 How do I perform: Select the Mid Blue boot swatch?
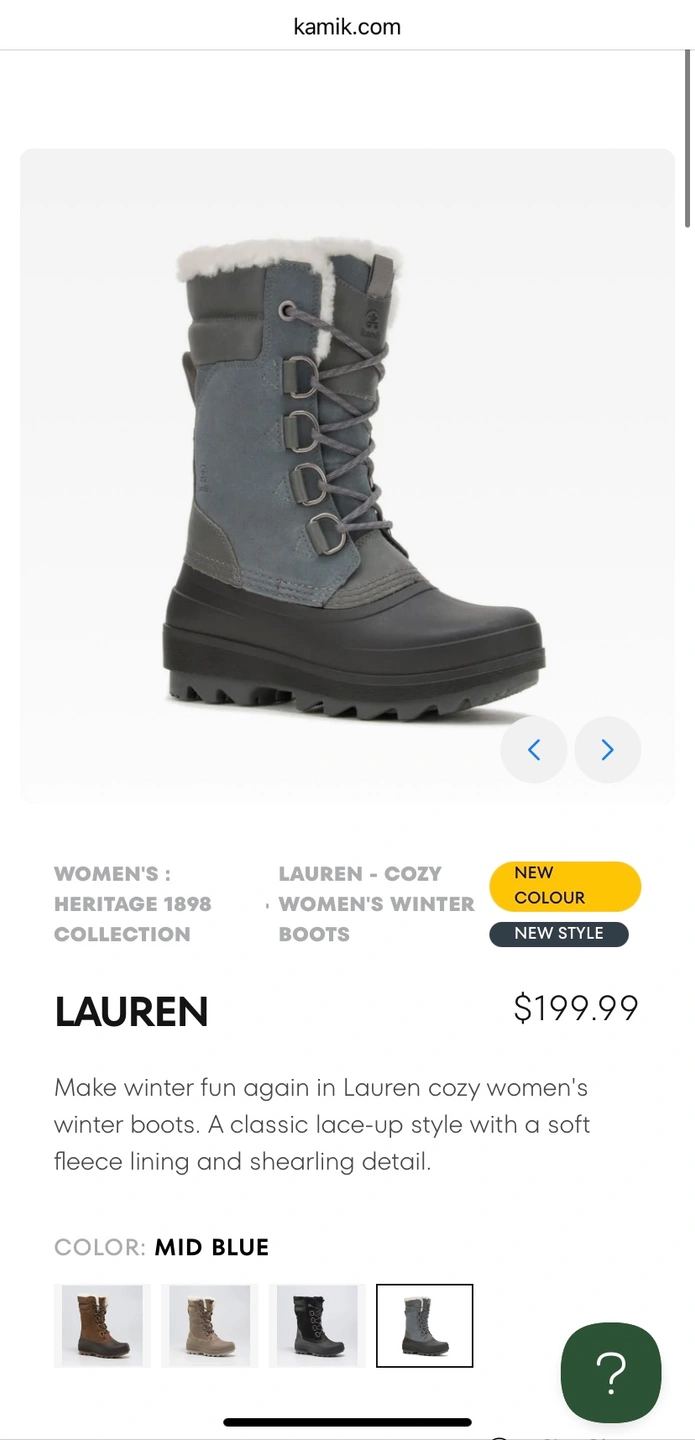click(x=424, y=1326)
